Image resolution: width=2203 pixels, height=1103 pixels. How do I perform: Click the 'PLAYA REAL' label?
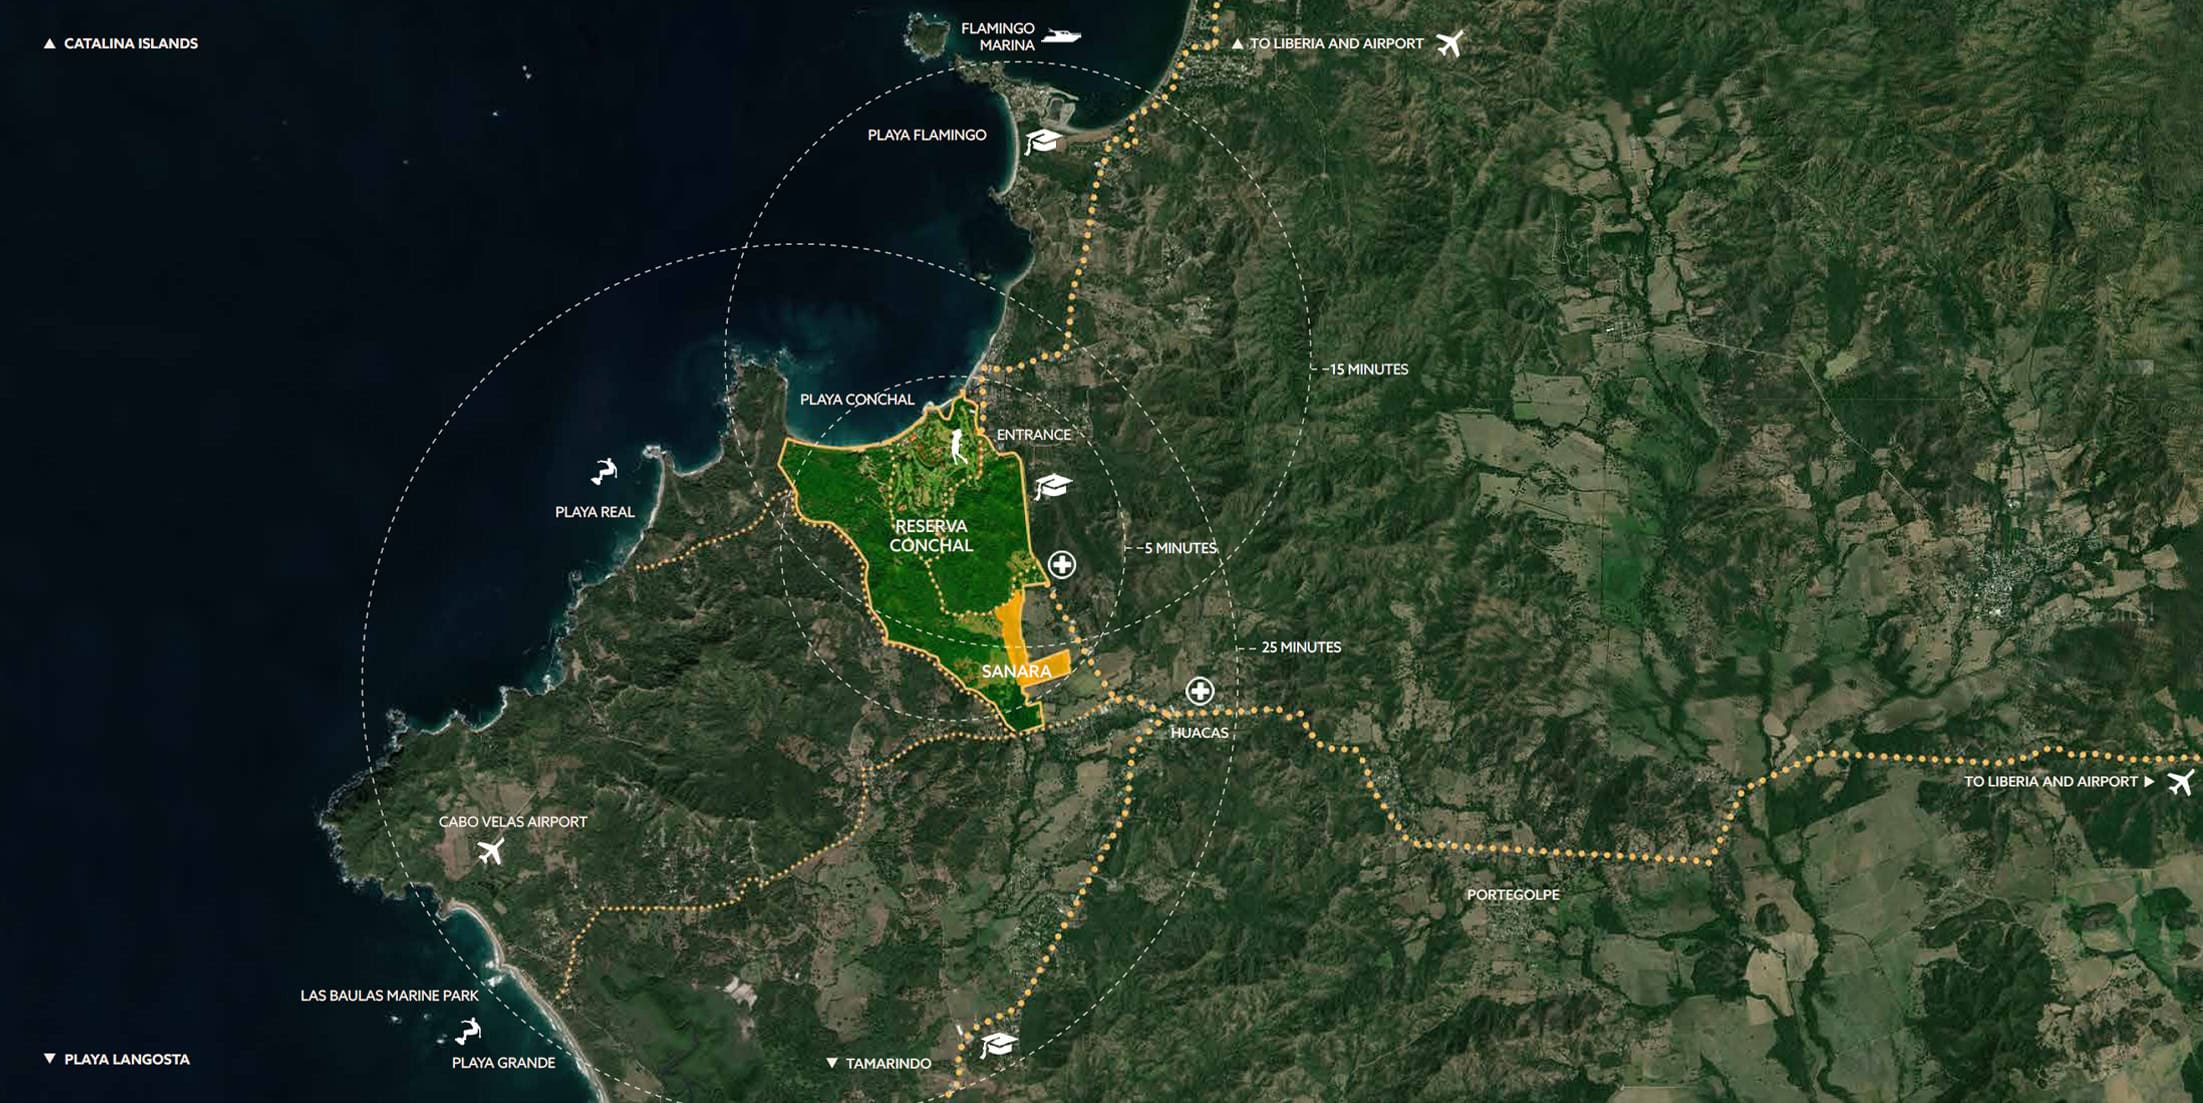click(595, 512)
